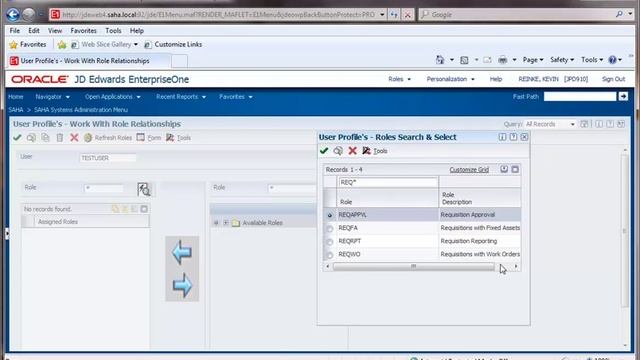Open the Tools menu in menu bar
This screenshot has width=640, height=360.
(113, 31)
